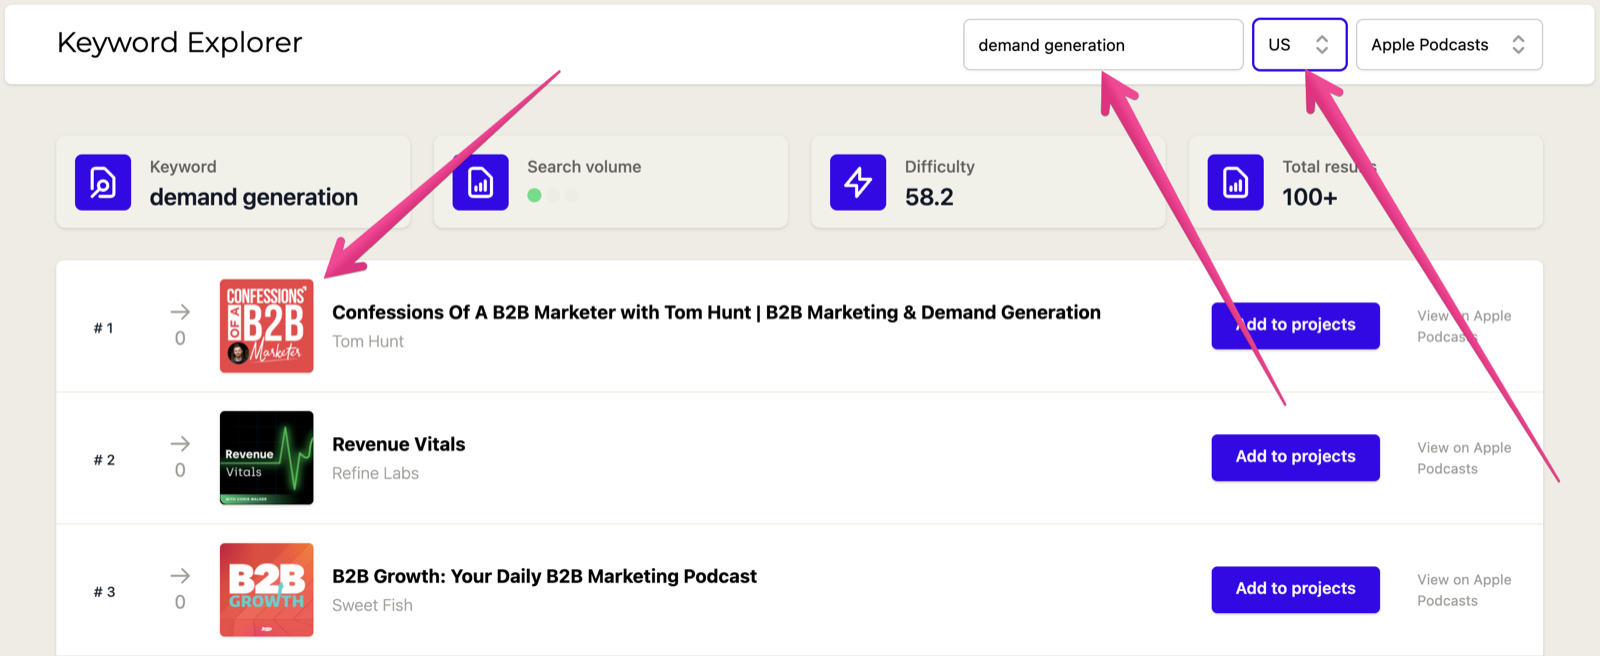Image resolution: width=1600 pixels, height=656 pixels.
Task: Click the Keyword Explorer heading
Action: [179, 43]
